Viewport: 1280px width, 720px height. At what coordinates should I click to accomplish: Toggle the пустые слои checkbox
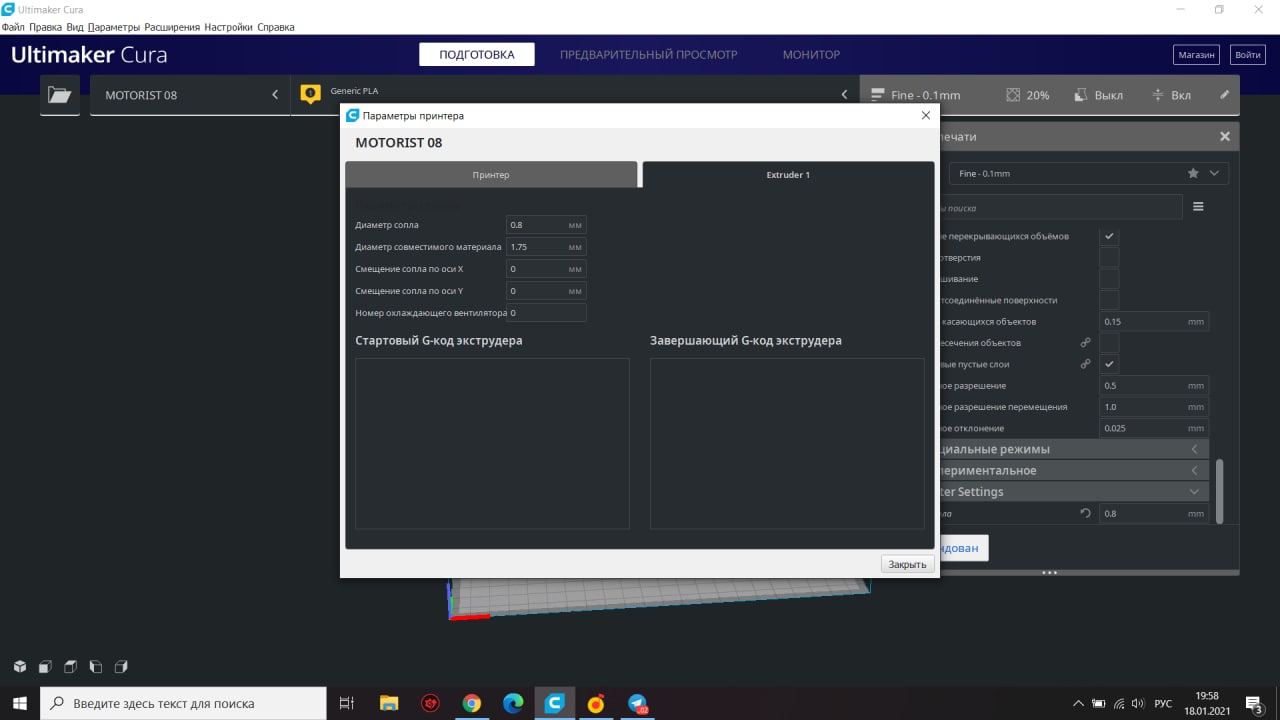tap(1109, 364)
